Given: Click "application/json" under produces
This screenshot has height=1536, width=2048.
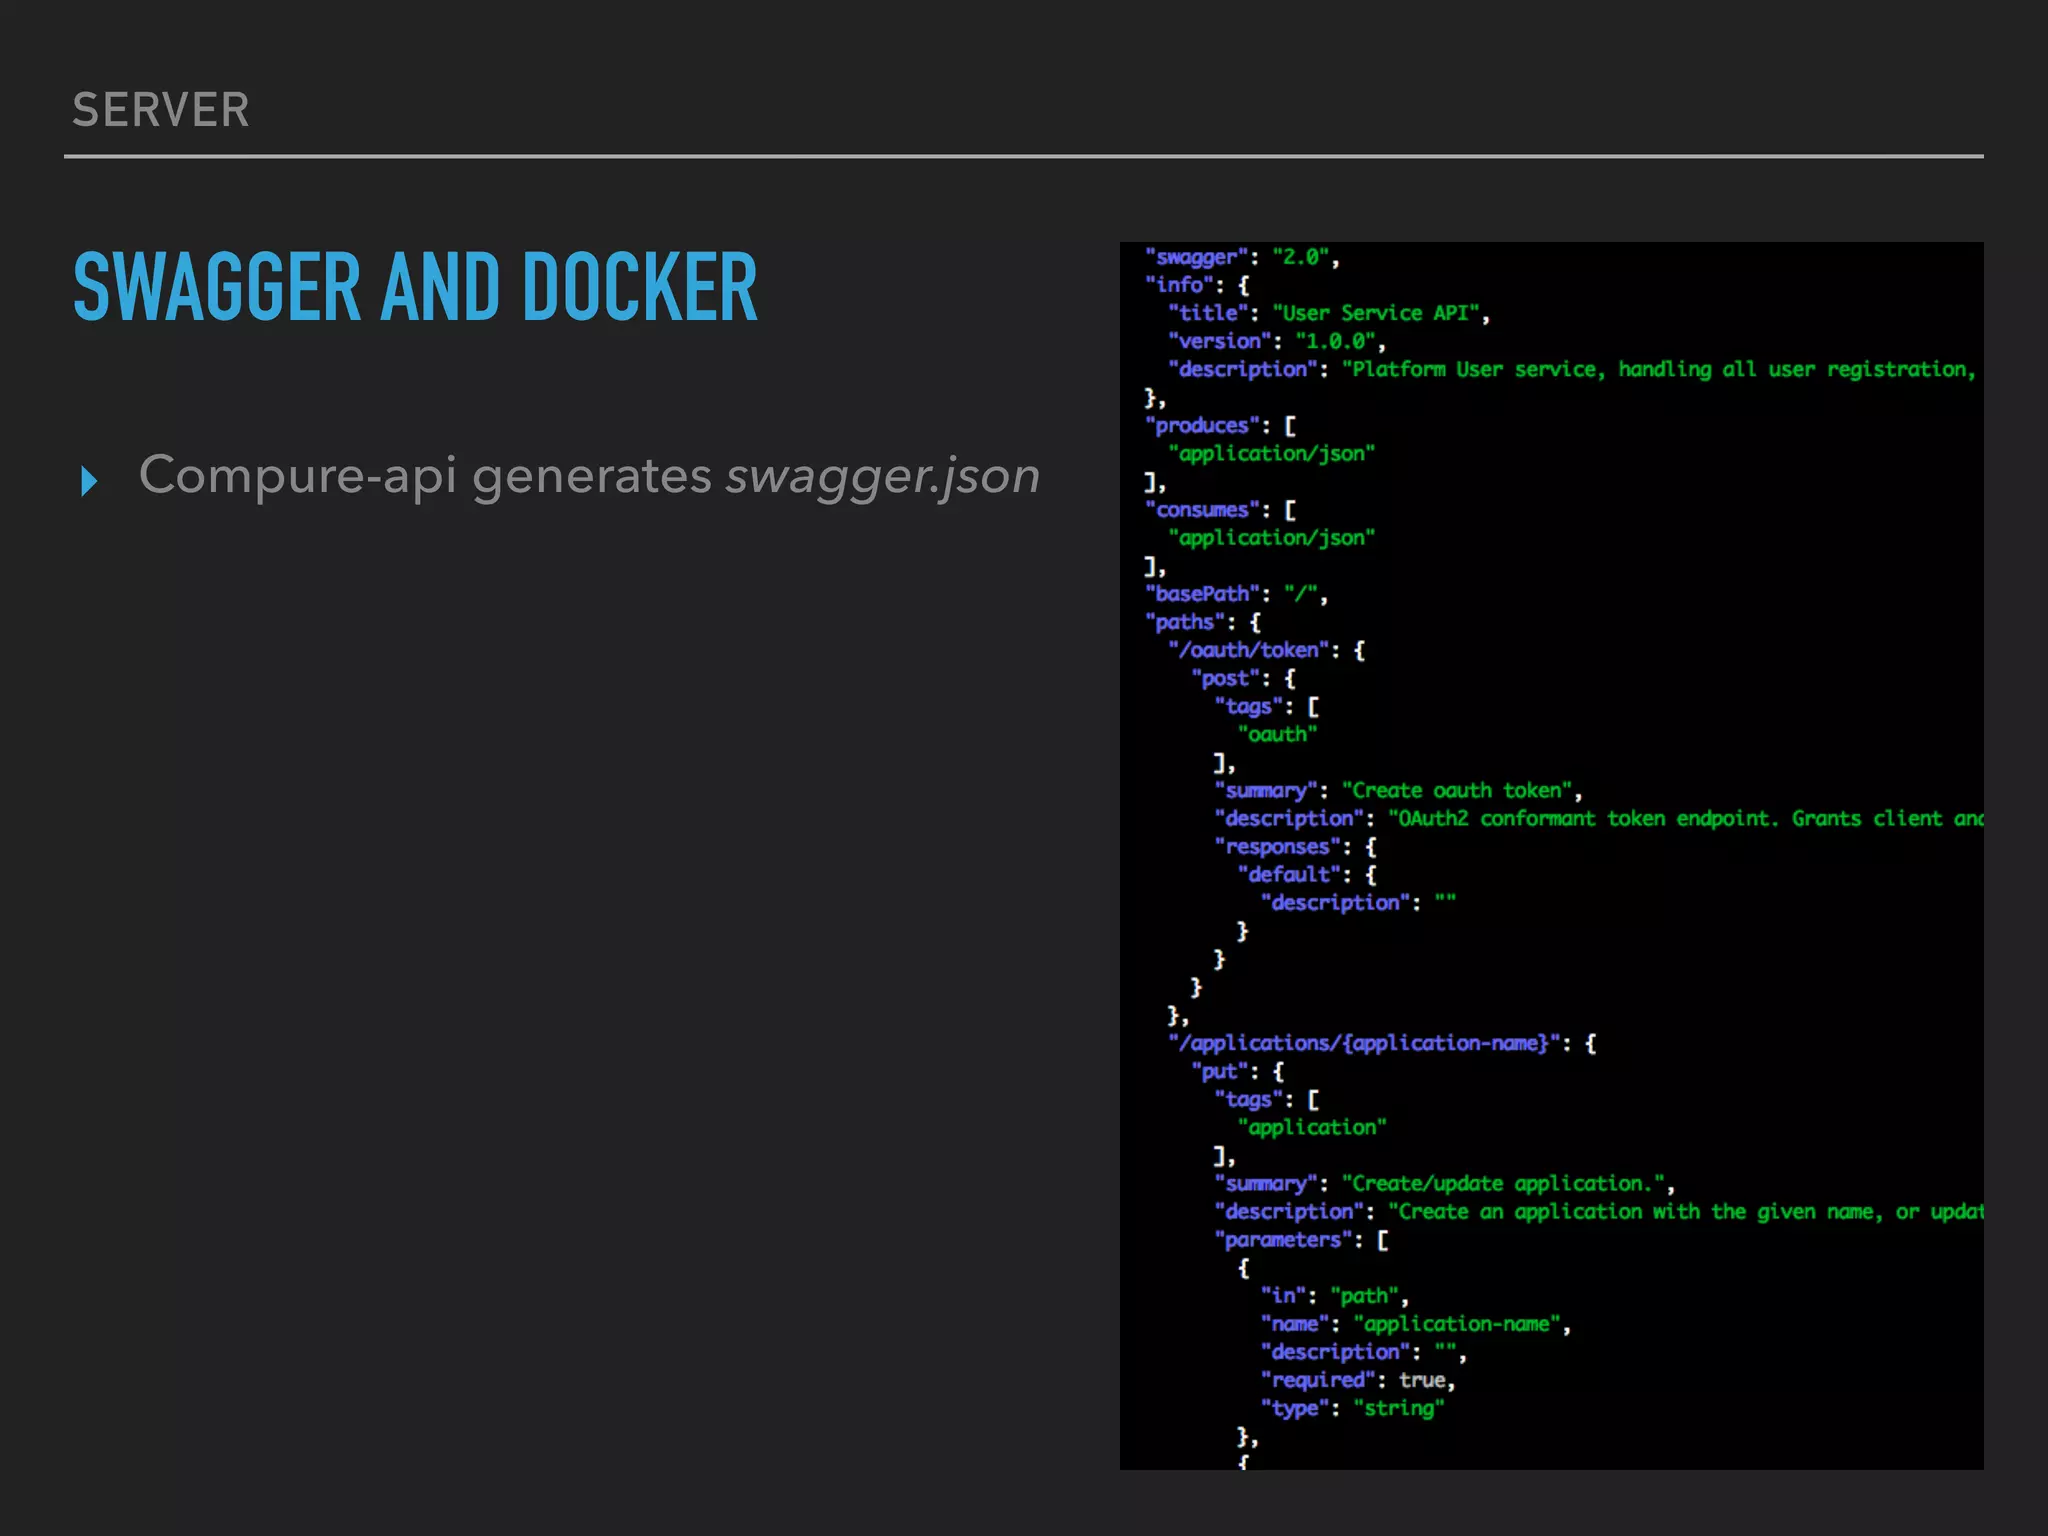Looking at the screenshot, I should click(1272, 454).
